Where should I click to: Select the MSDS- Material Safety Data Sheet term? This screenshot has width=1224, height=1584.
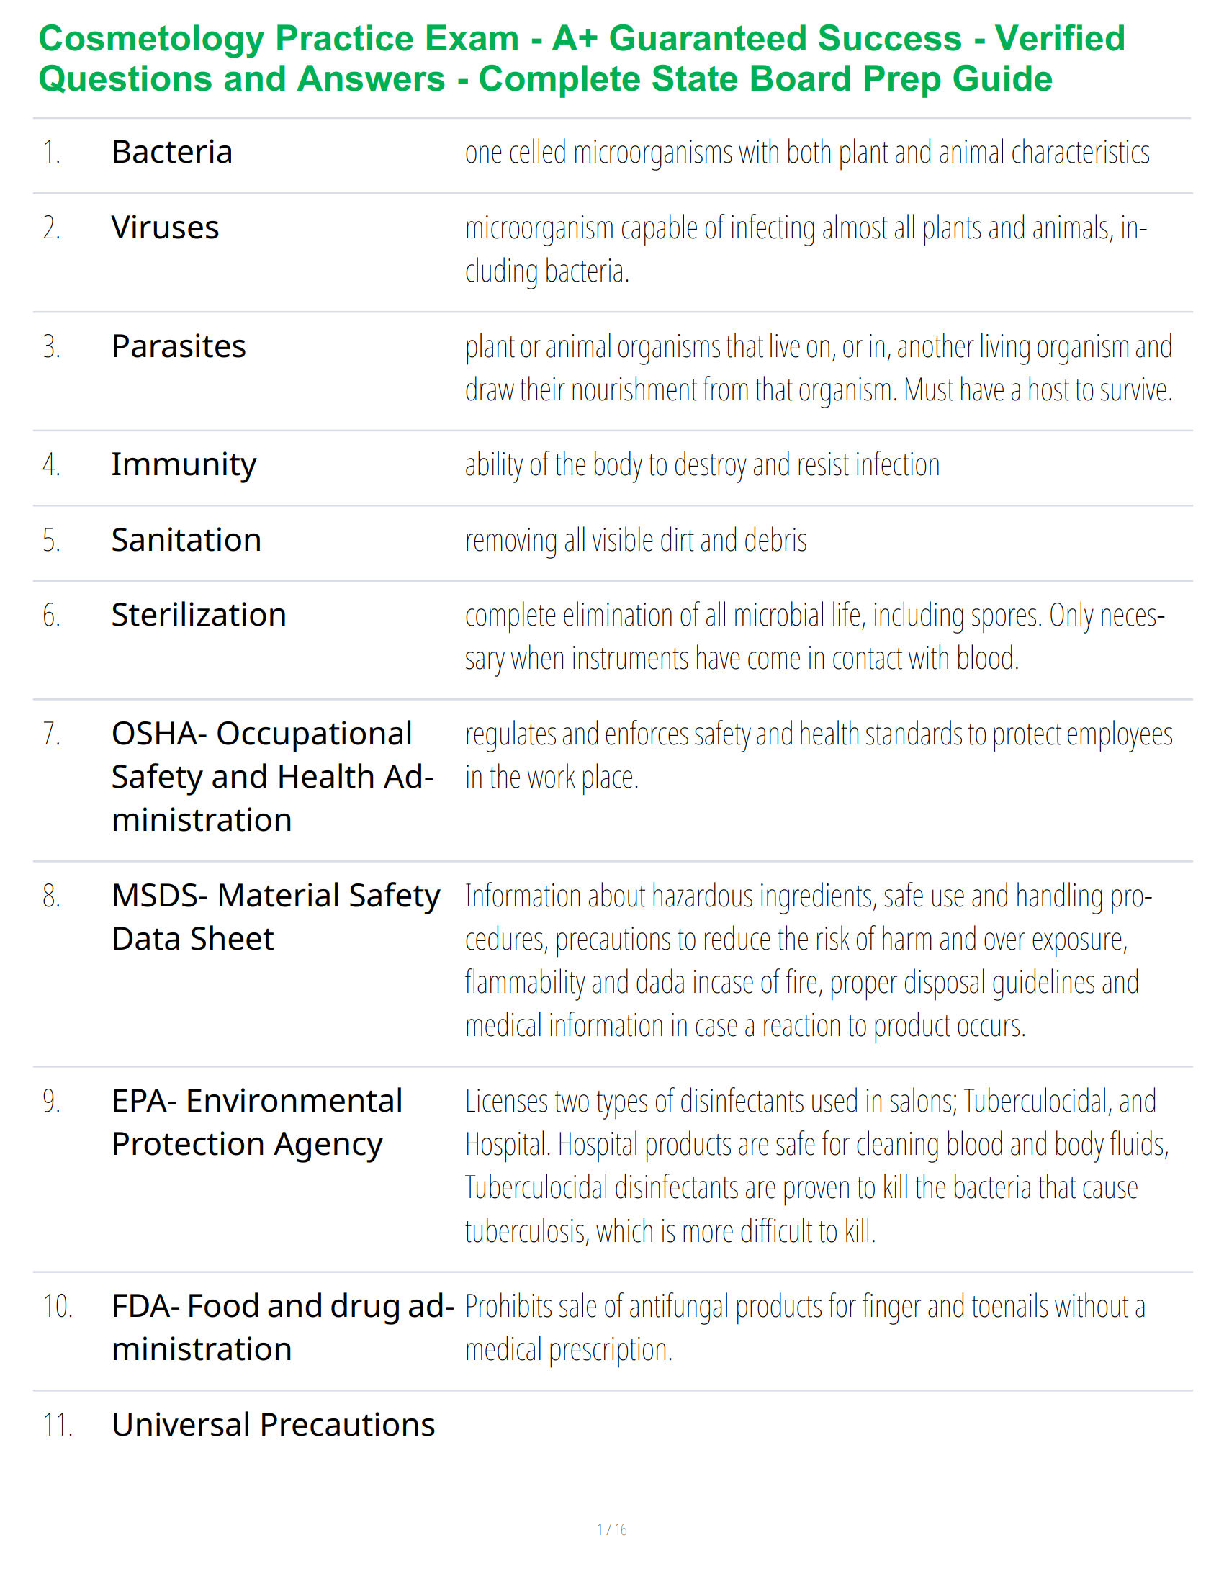[275, 917]
